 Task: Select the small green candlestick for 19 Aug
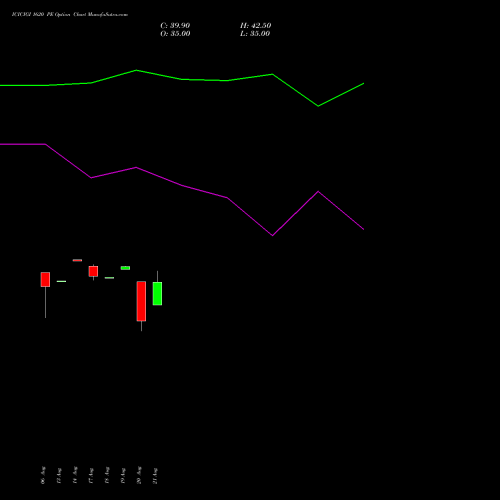125,268
